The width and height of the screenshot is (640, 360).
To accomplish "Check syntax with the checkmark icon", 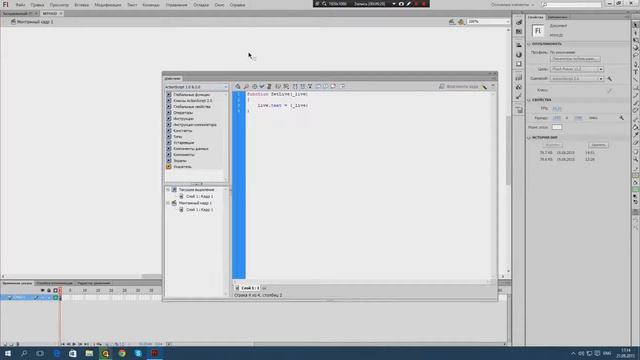I will point(262,87).
